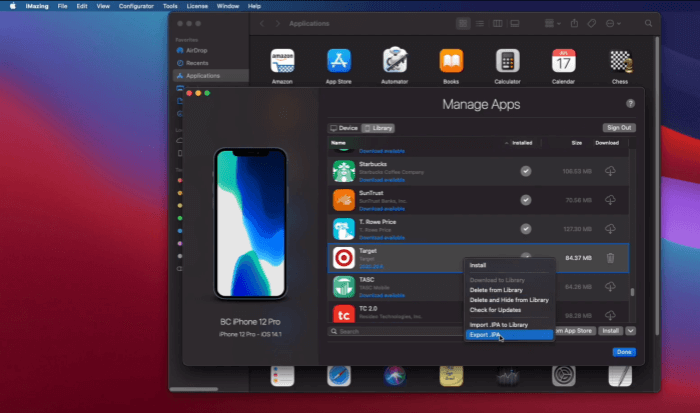
Task: Switch Finder to column view
Action: pos(497,23)
